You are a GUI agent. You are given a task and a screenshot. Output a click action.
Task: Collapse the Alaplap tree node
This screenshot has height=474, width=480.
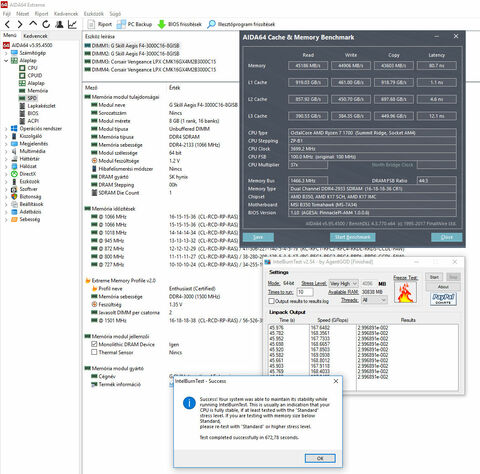(x=6, y=61)
